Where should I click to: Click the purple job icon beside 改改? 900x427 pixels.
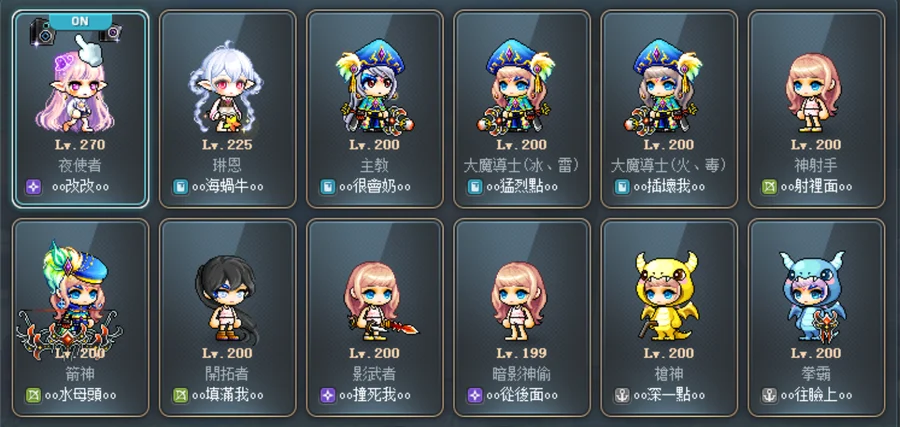coord(33,187)
